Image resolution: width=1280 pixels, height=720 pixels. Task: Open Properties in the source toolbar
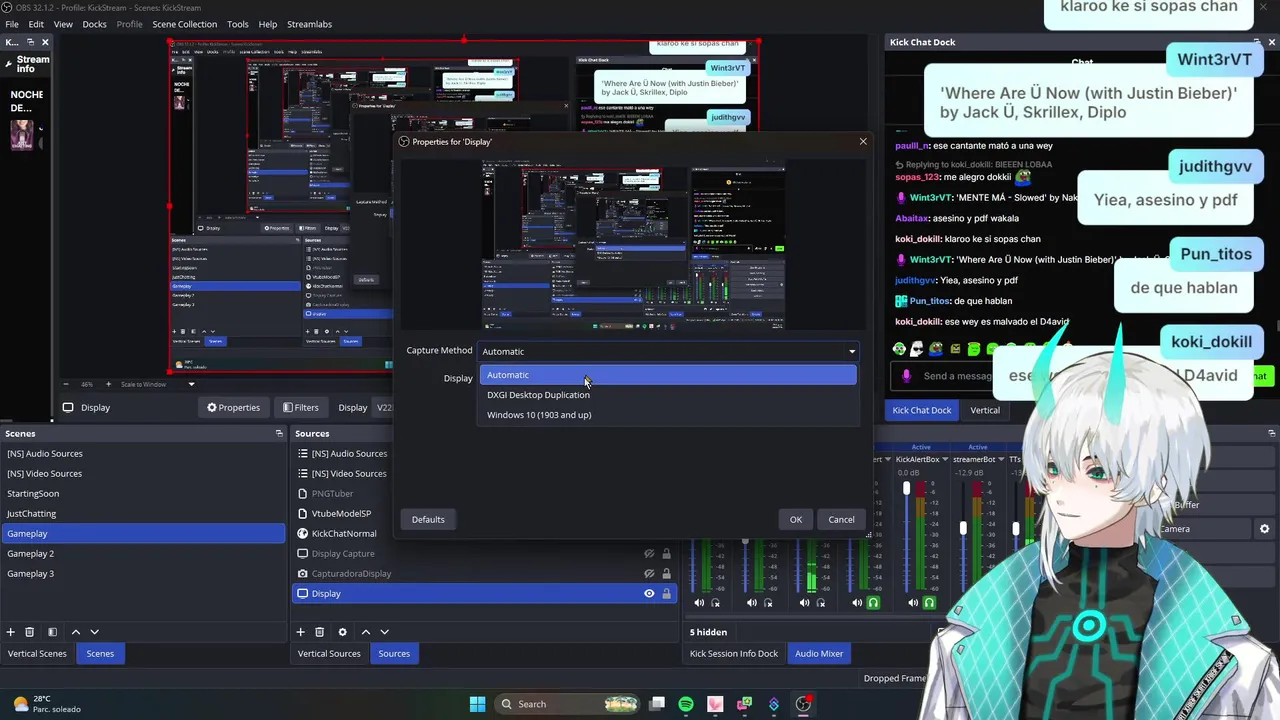tap(233, 407)
